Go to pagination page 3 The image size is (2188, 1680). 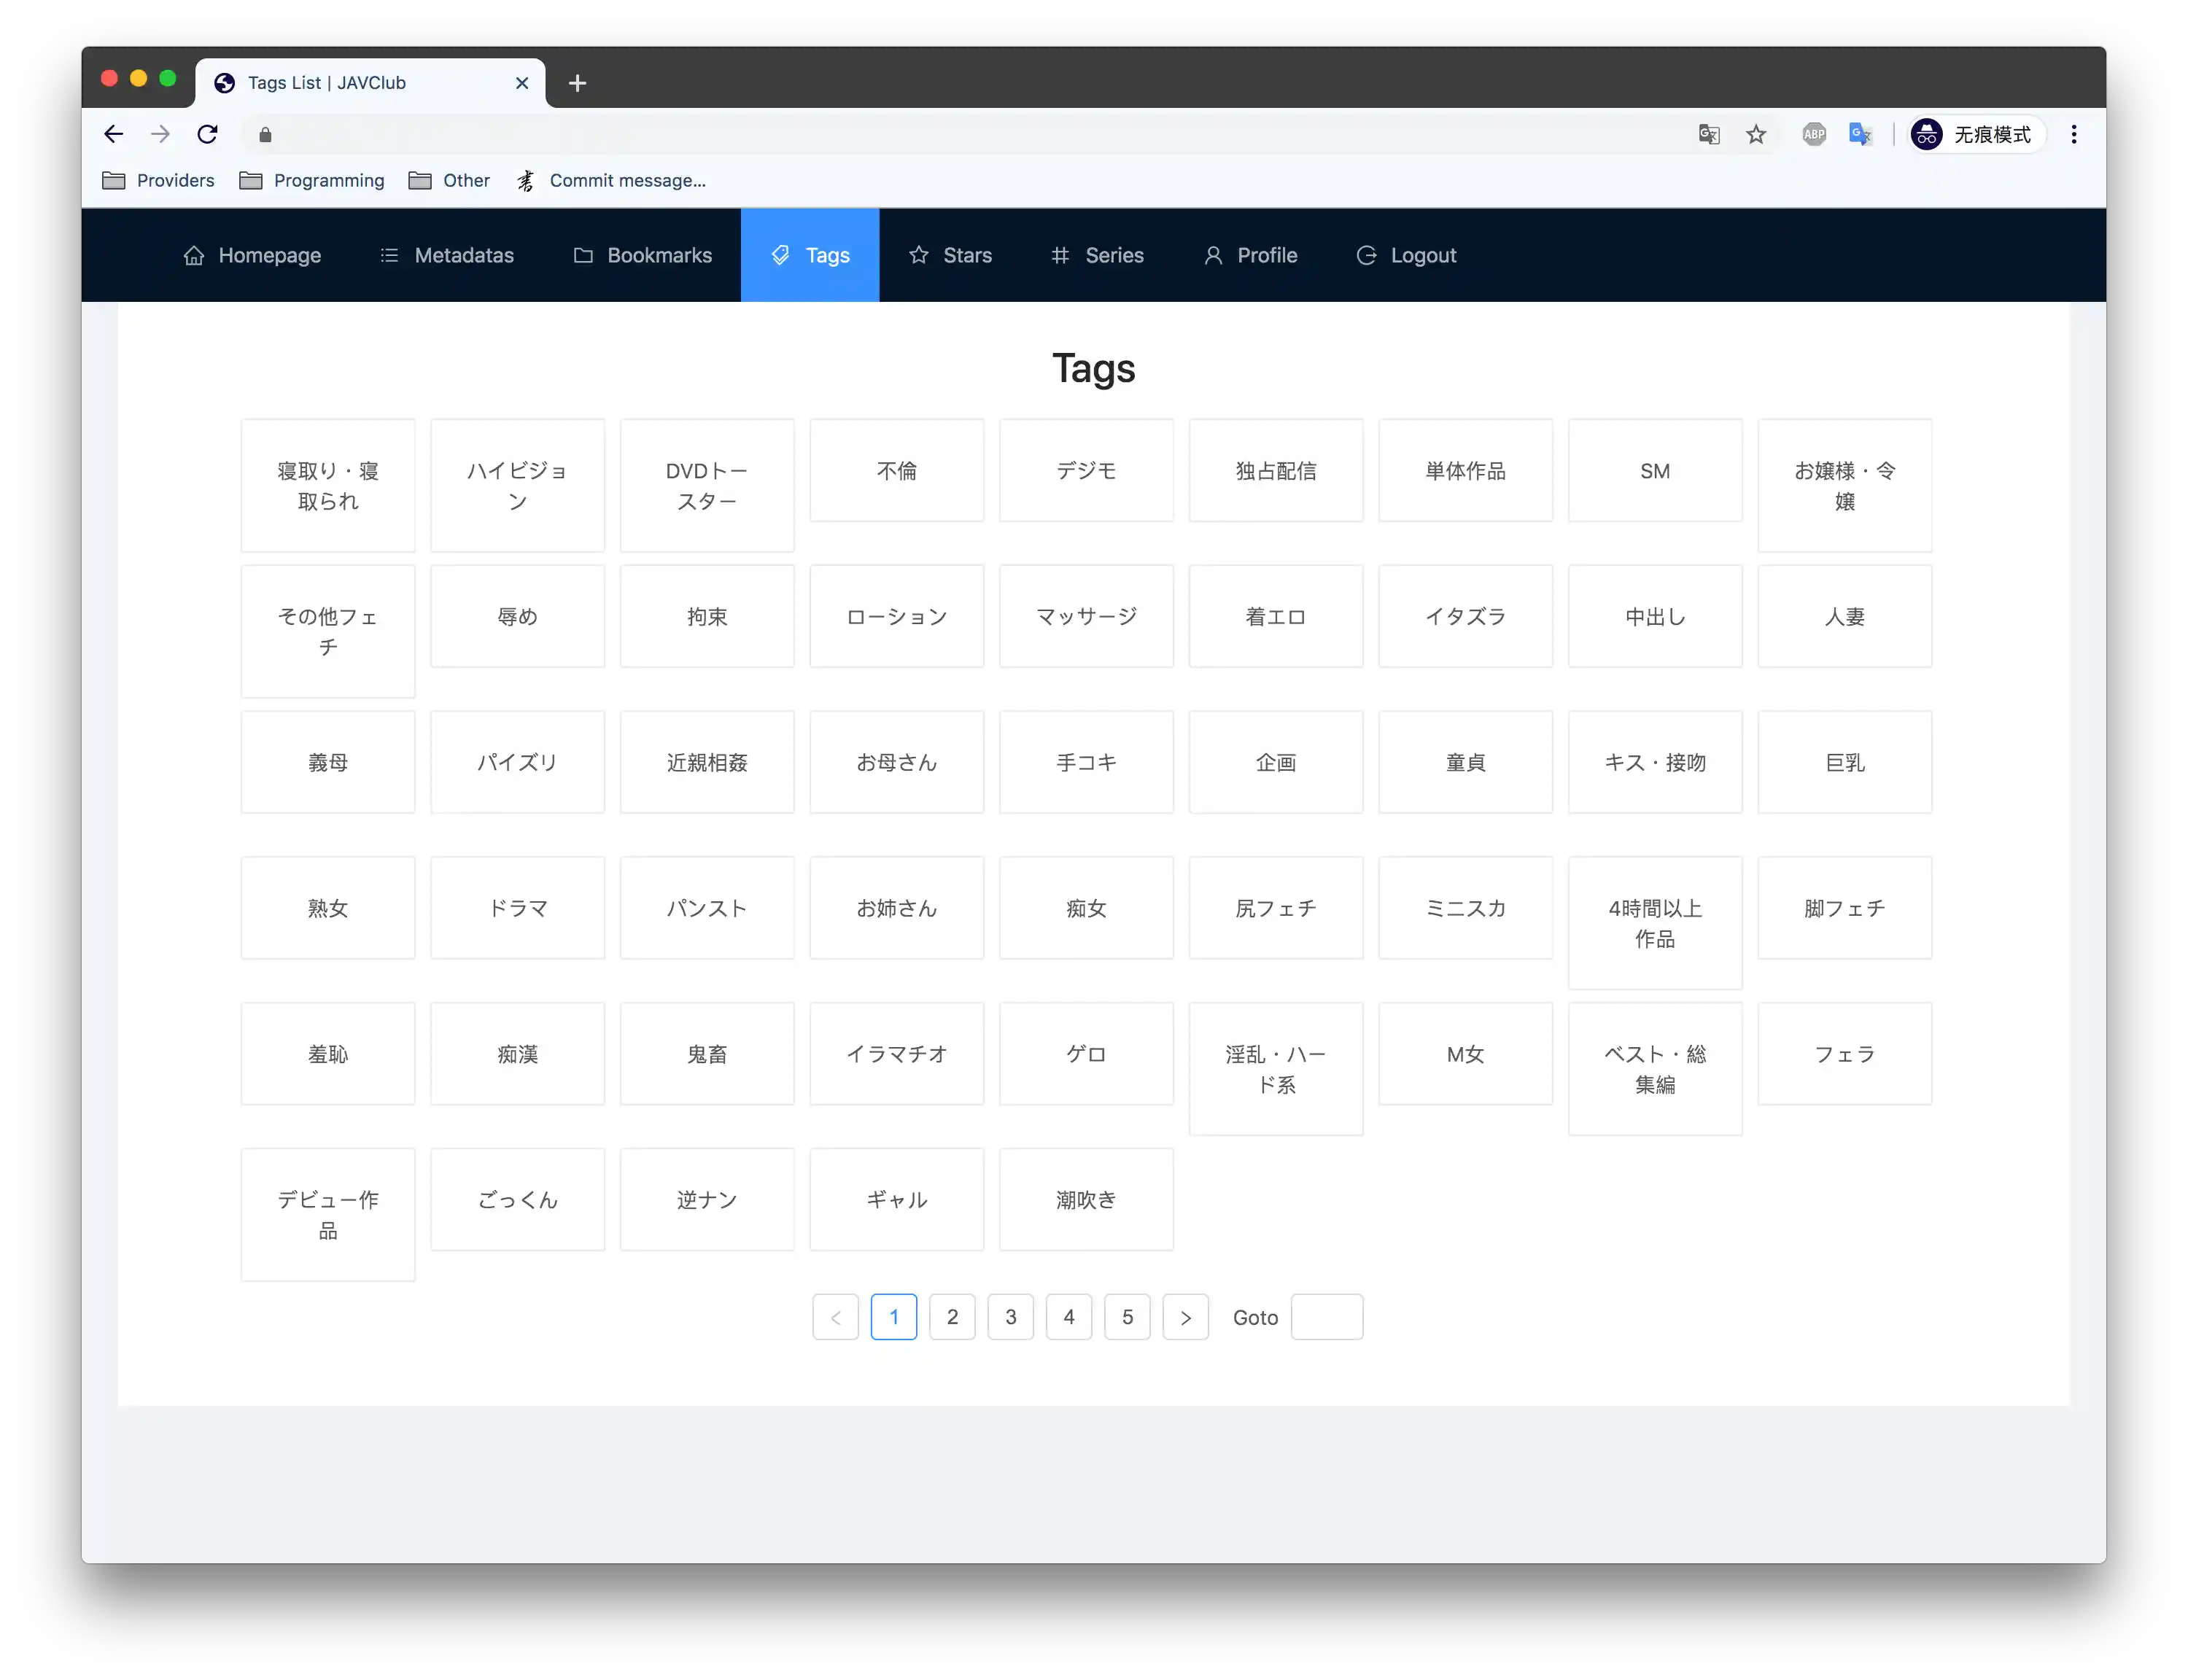pyautogui.click(x=1010, y=1317)
